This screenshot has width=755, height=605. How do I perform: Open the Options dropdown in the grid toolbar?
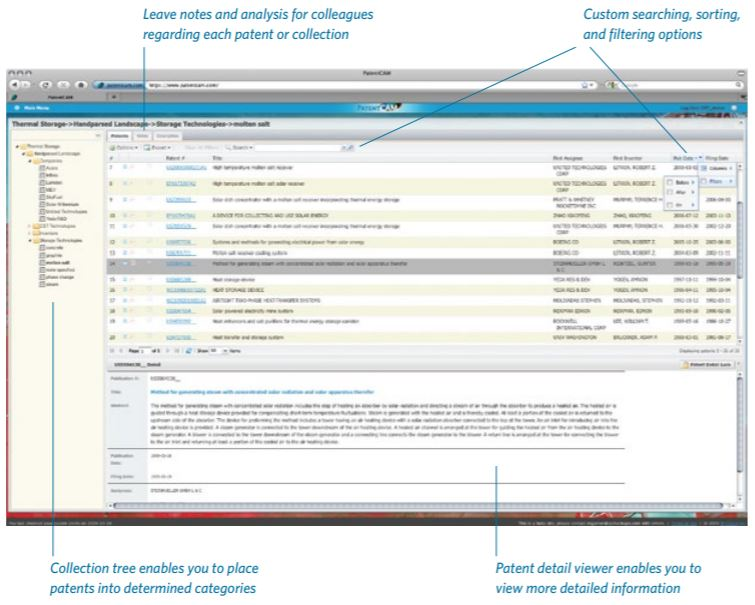pos(124,147)
